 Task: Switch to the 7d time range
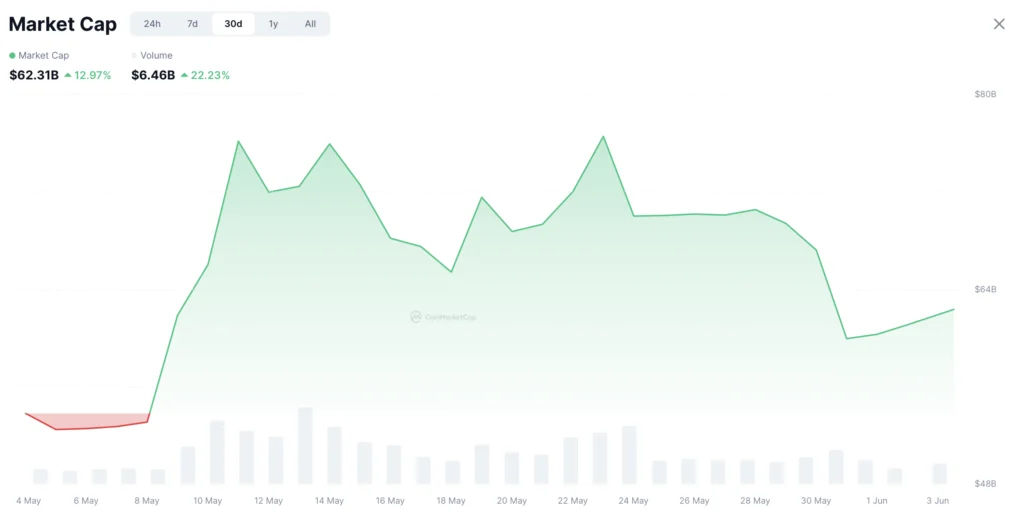click(x=192, y=24)
